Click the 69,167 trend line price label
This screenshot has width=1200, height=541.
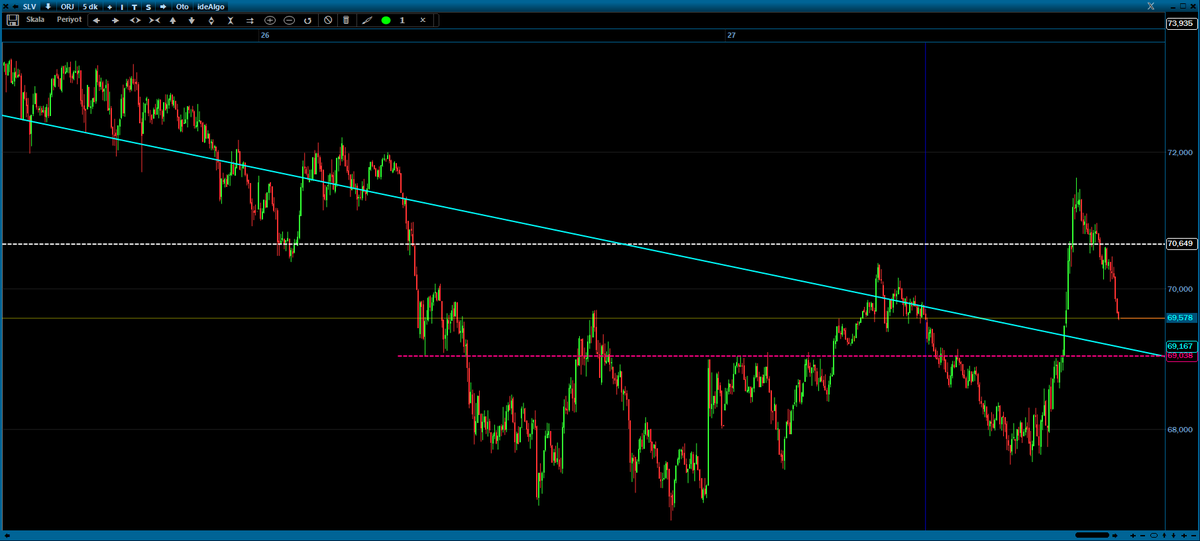[1181, 346]
